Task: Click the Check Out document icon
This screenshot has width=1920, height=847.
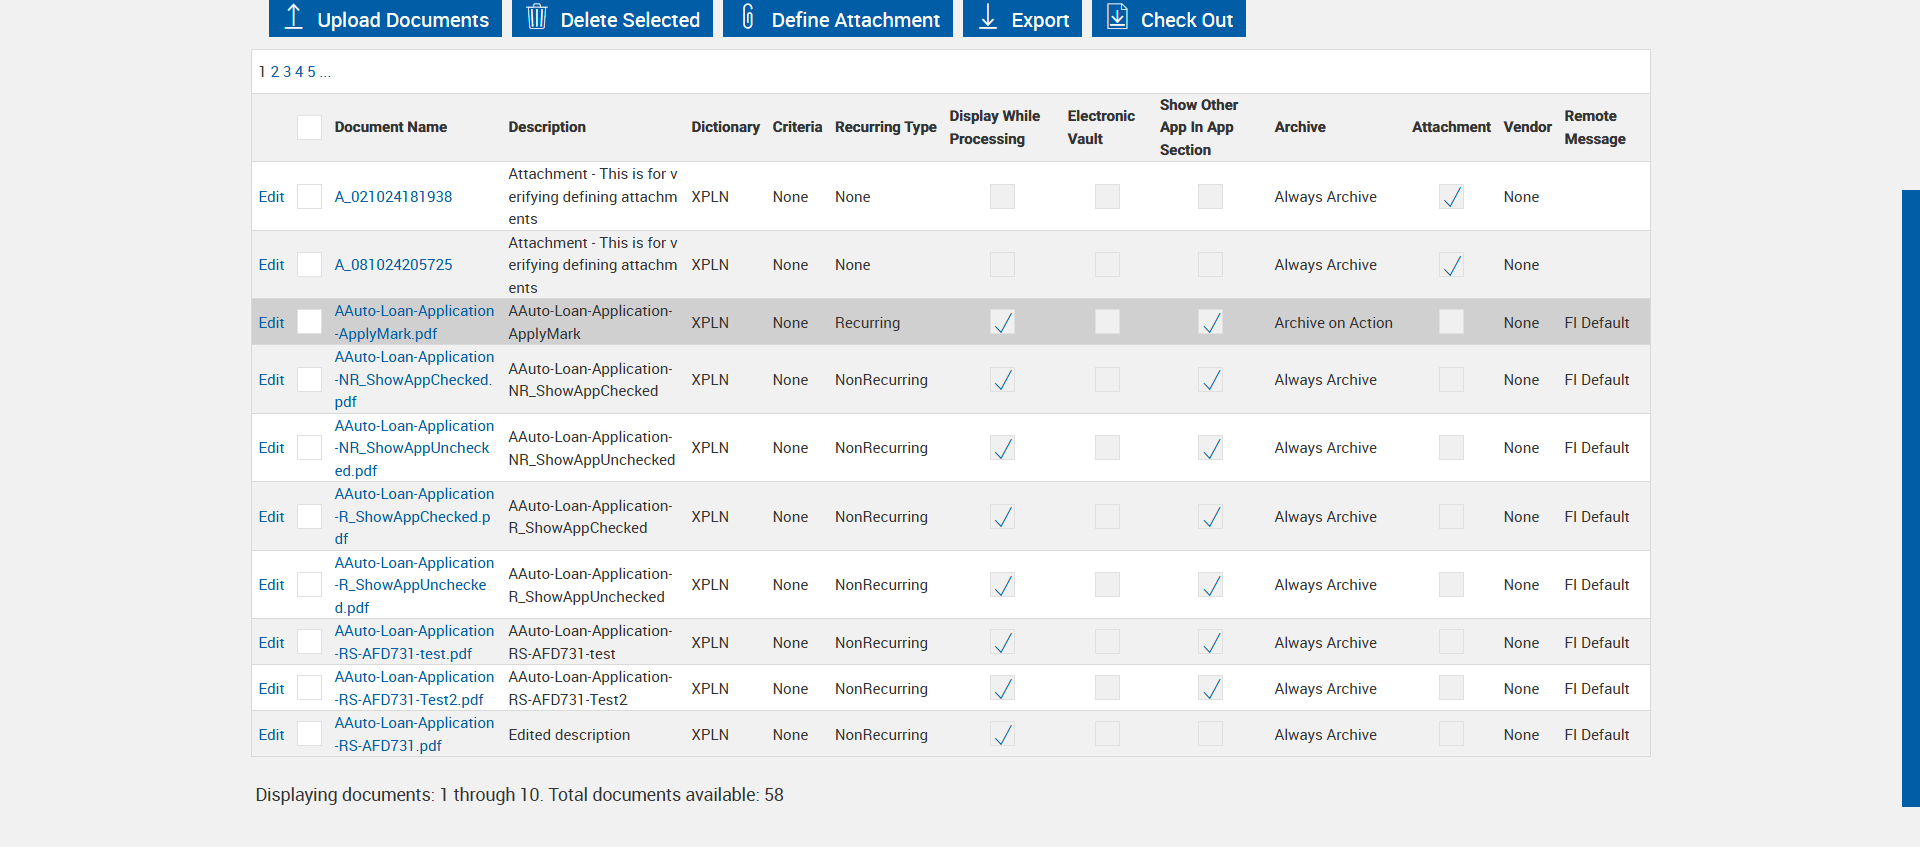Action: point(1117,17)
